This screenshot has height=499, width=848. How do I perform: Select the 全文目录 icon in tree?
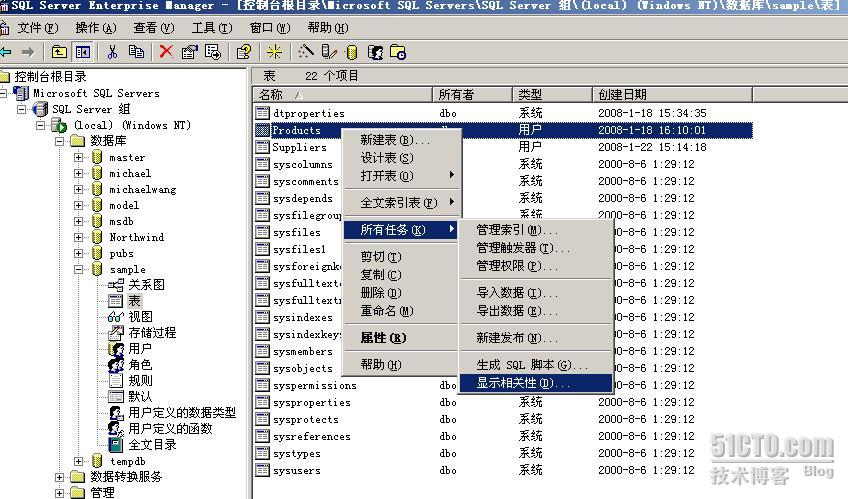pos(116,445)
